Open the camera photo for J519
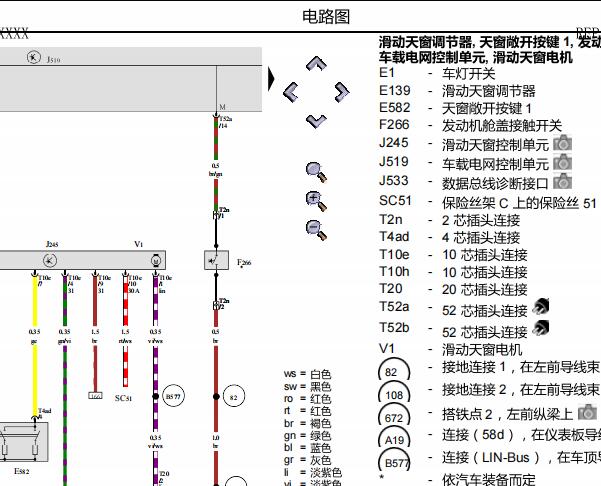601x486 pixels. 563,162
